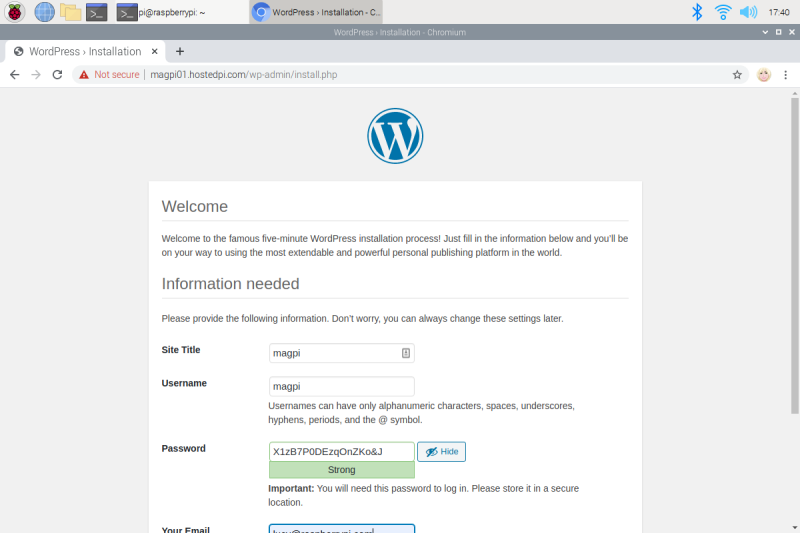
Task: Switch to the WordPress Installation Chromium task
Action: [316, 12]
